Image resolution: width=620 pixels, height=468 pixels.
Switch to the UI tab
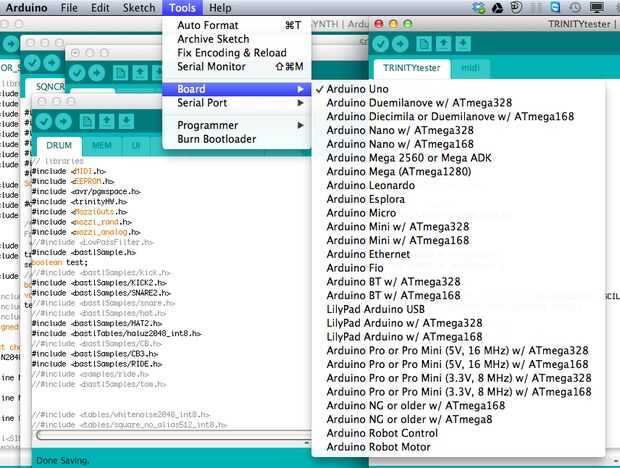coord(136,145)
